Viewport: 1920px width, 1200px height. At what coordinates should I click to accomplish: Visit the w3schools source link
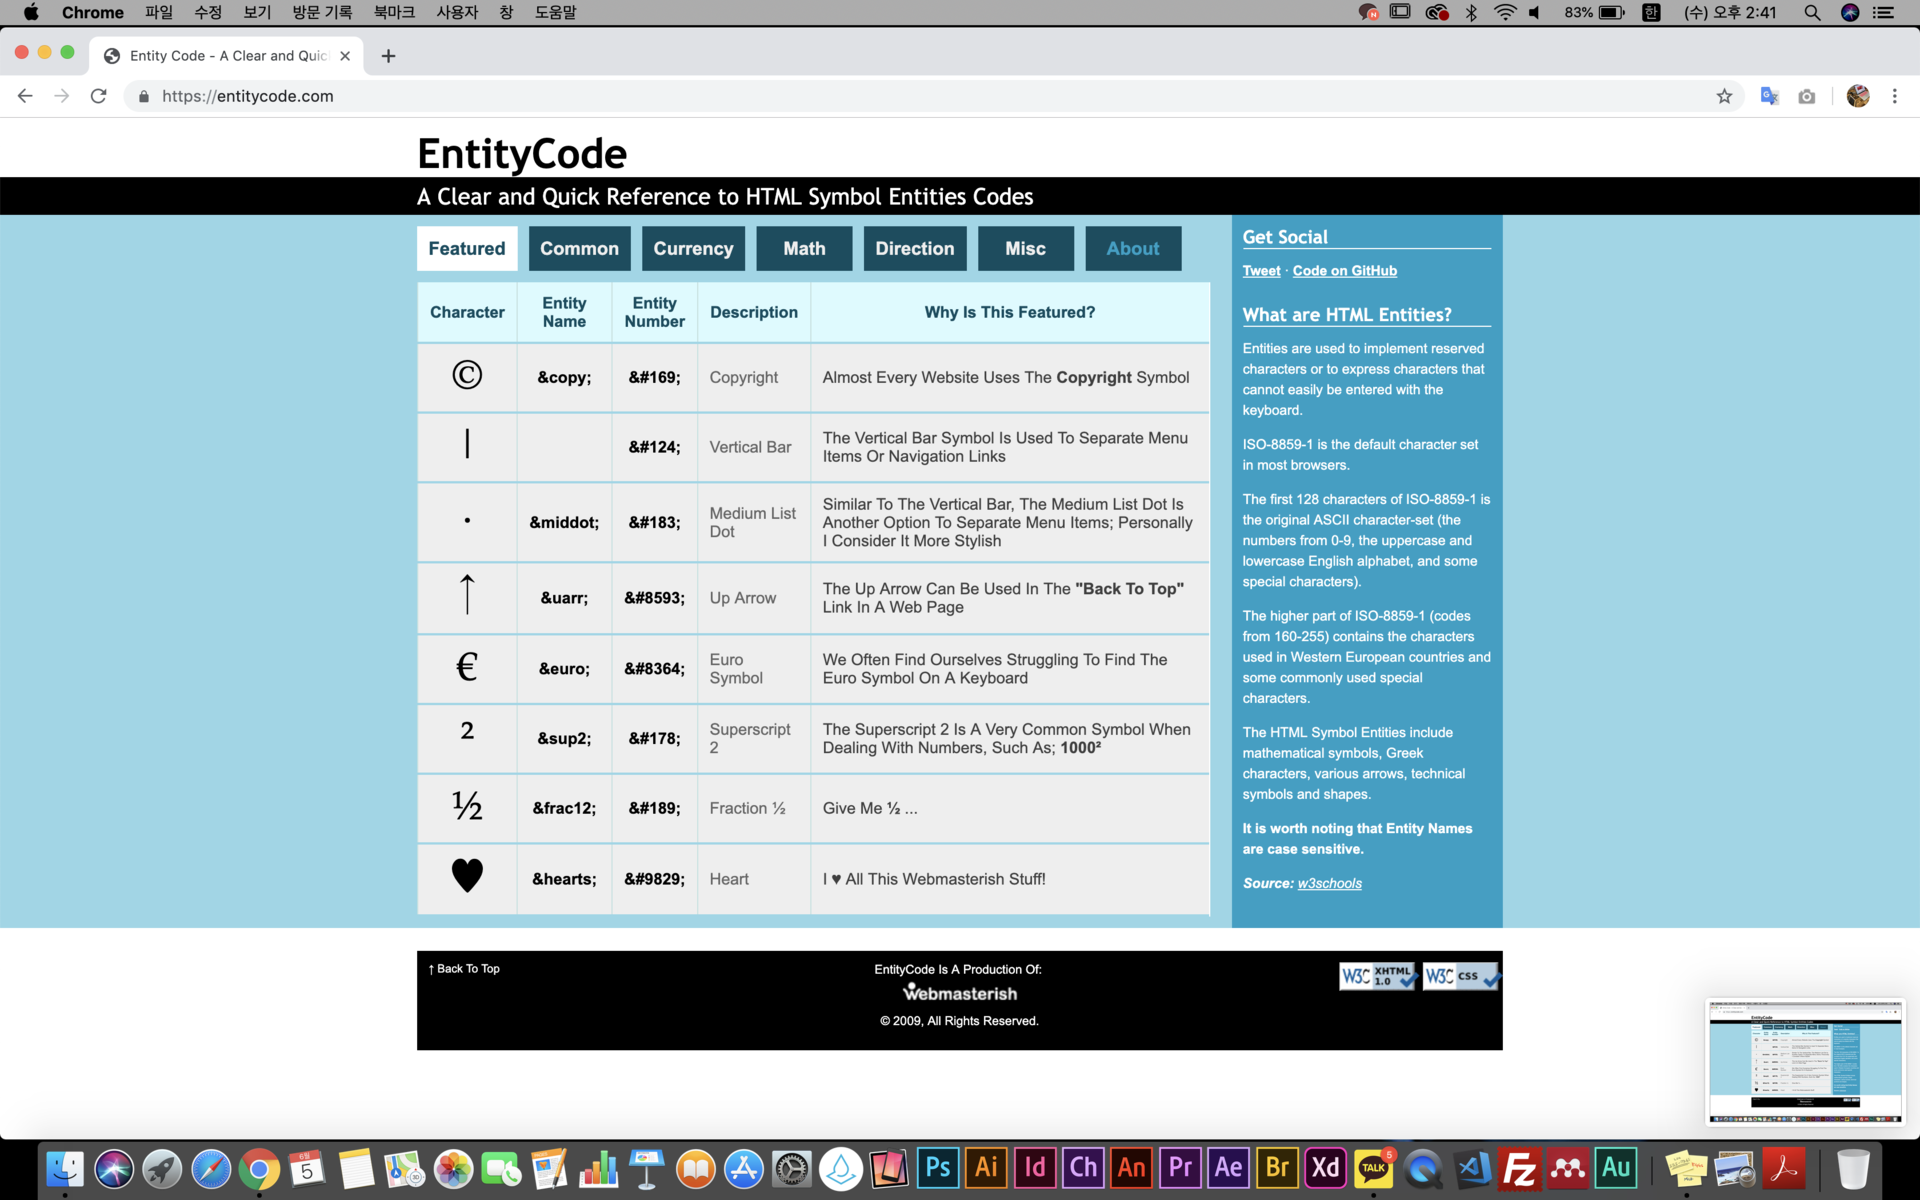1328,883
